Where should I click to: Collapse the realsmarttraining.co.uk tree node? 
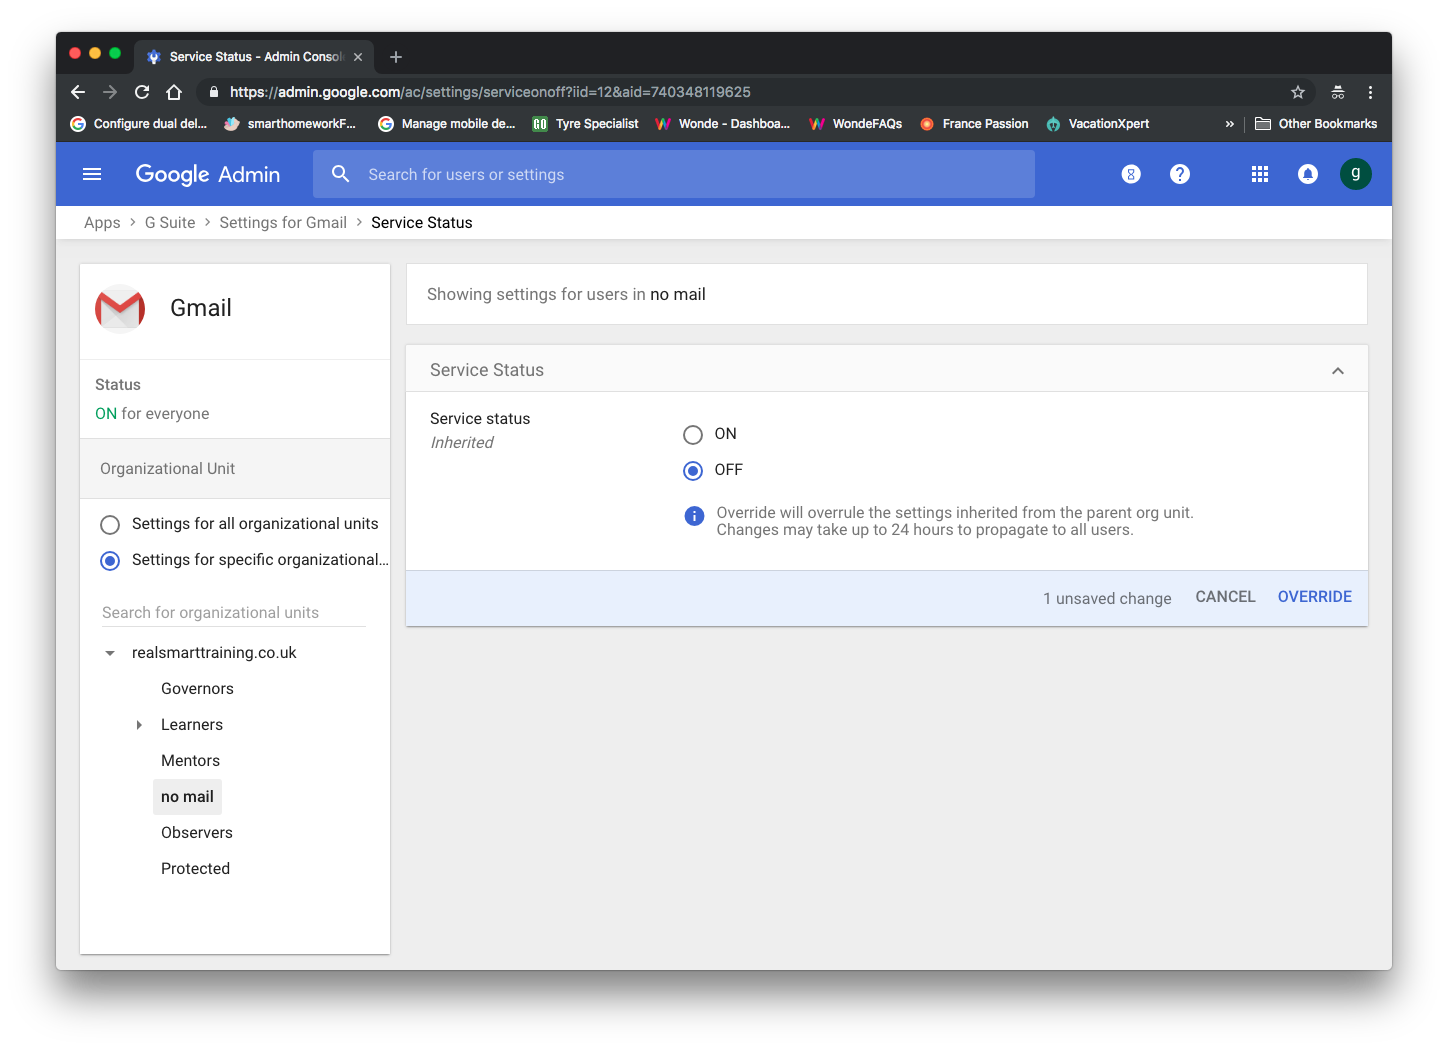pos(110,653)
